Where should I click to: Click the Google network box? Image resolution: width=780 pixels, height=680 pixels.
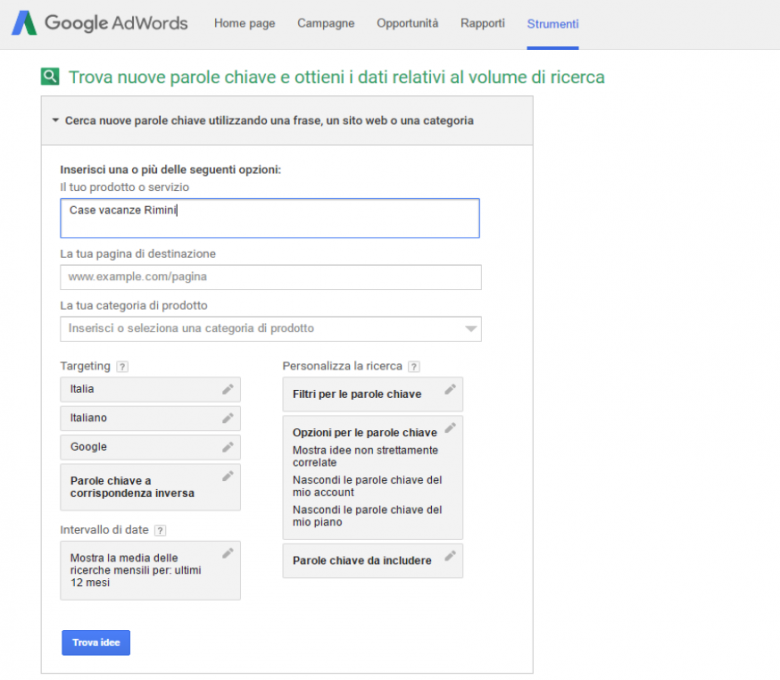click(150, 447)
